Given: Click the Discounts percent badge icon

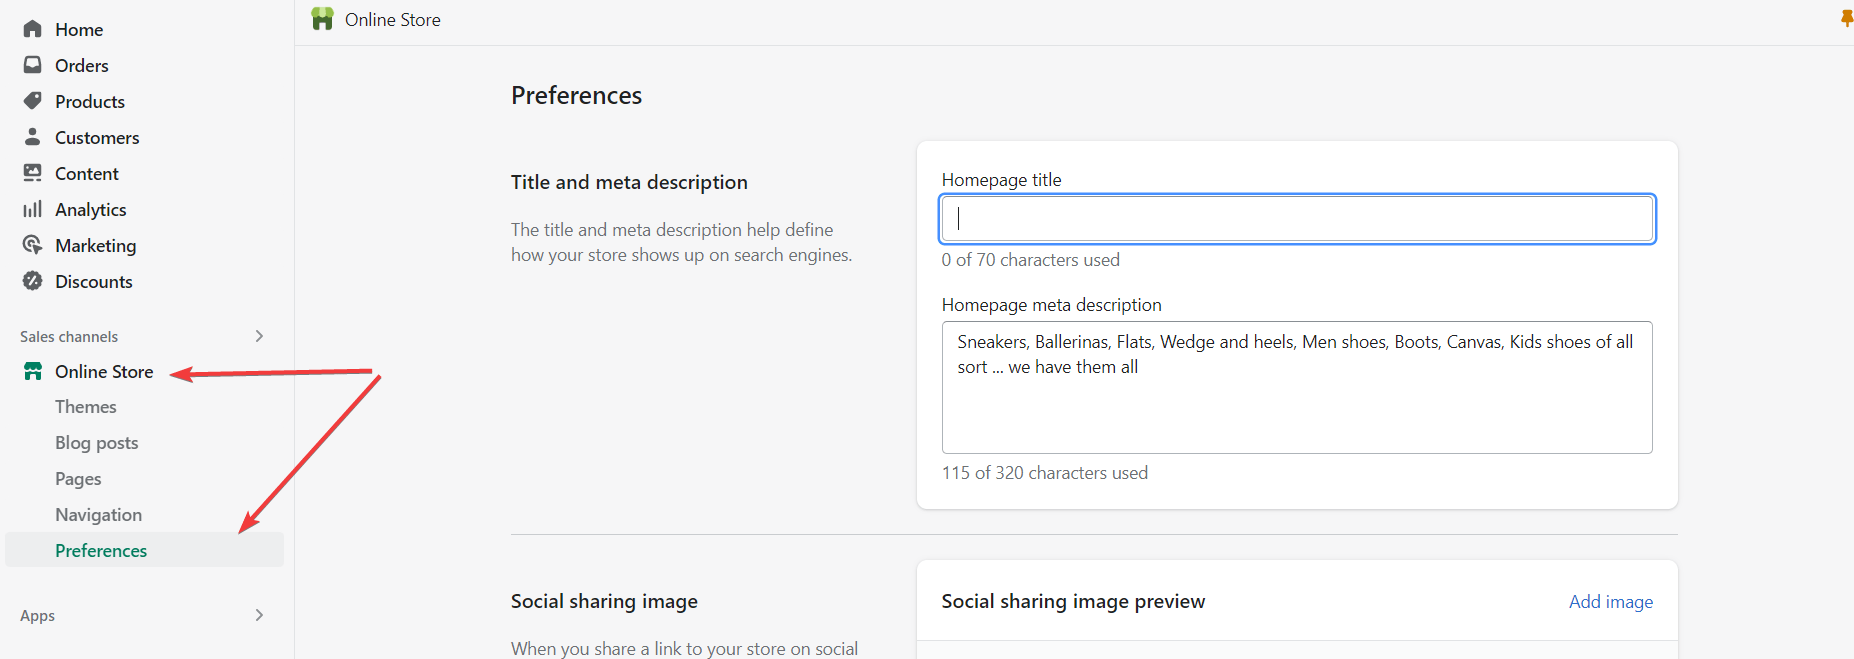Looking at the screenshot, I should pyautogui.click(x=33, y=281).
